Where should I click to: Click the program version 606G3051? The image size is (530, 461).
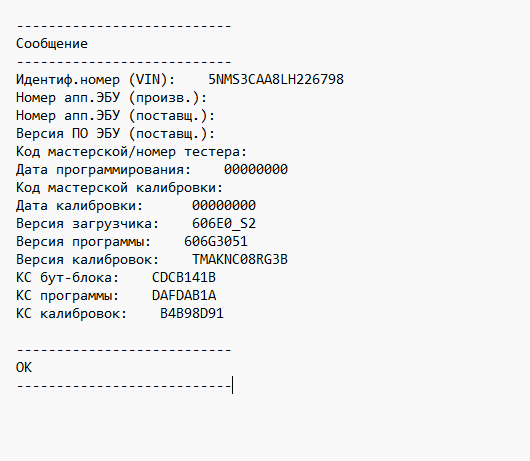pyautogui.click(x=216, y=242)
